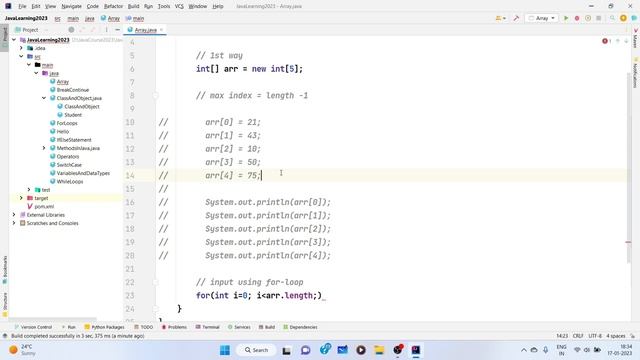Open the Project view selector dropdown

31,30
